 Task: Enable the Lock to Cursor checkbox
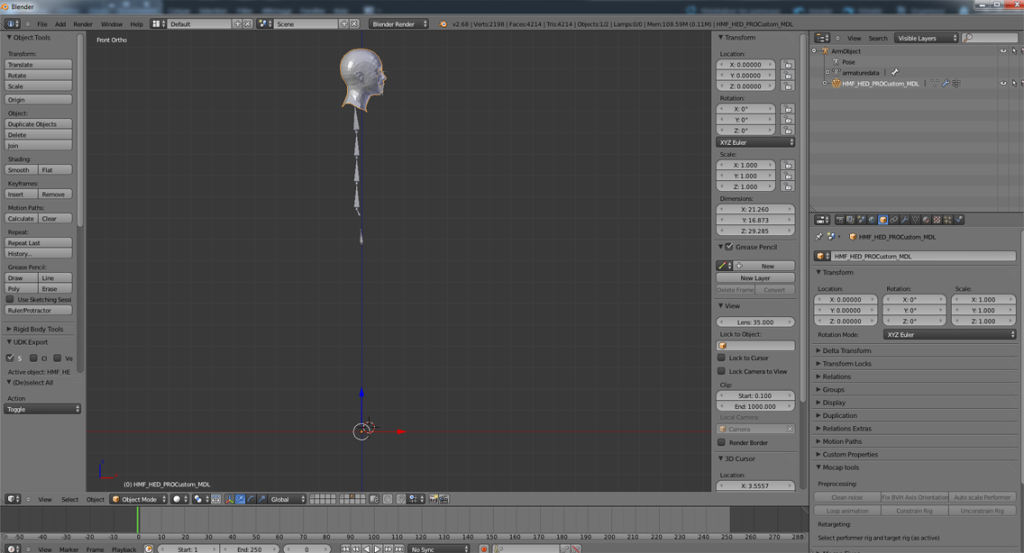click(722, 358)
